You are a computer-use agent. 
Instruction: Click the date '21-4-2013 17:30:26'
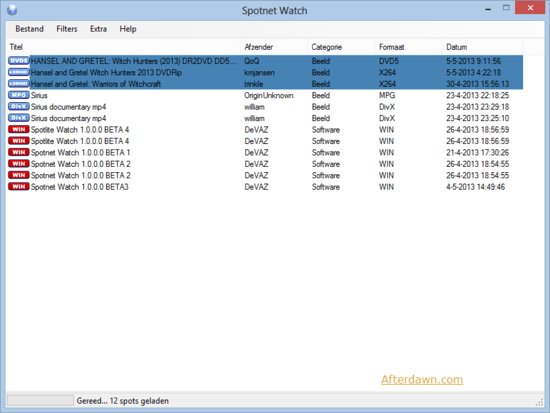point(477,152)
